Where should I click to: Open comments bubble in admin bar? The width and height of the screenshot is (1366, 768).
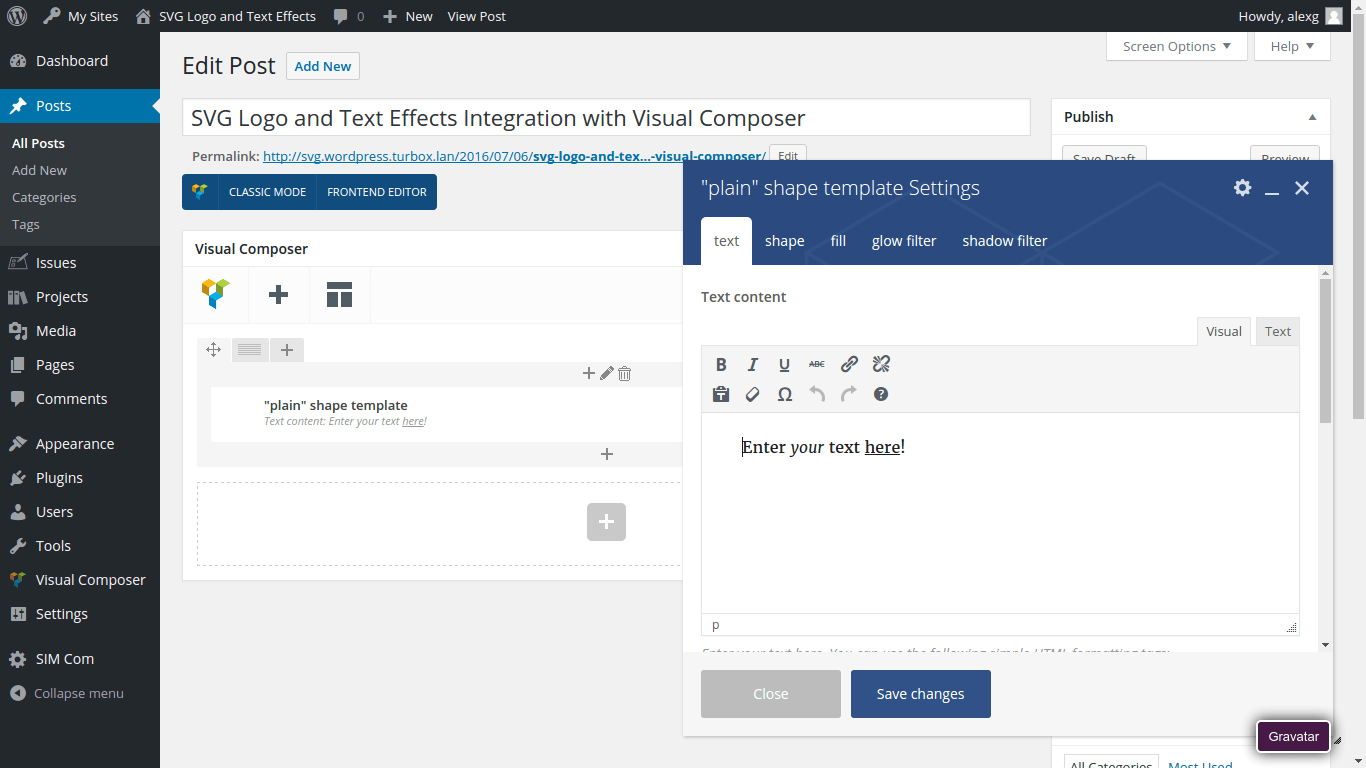(349, 16)
